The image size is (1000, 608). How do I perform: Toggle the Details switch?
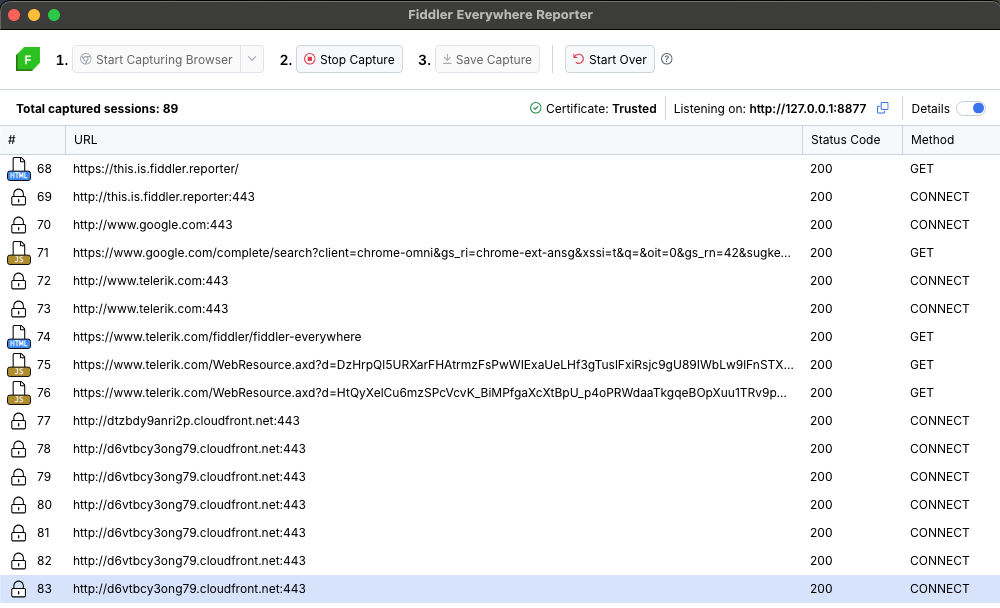click(970, 108)
